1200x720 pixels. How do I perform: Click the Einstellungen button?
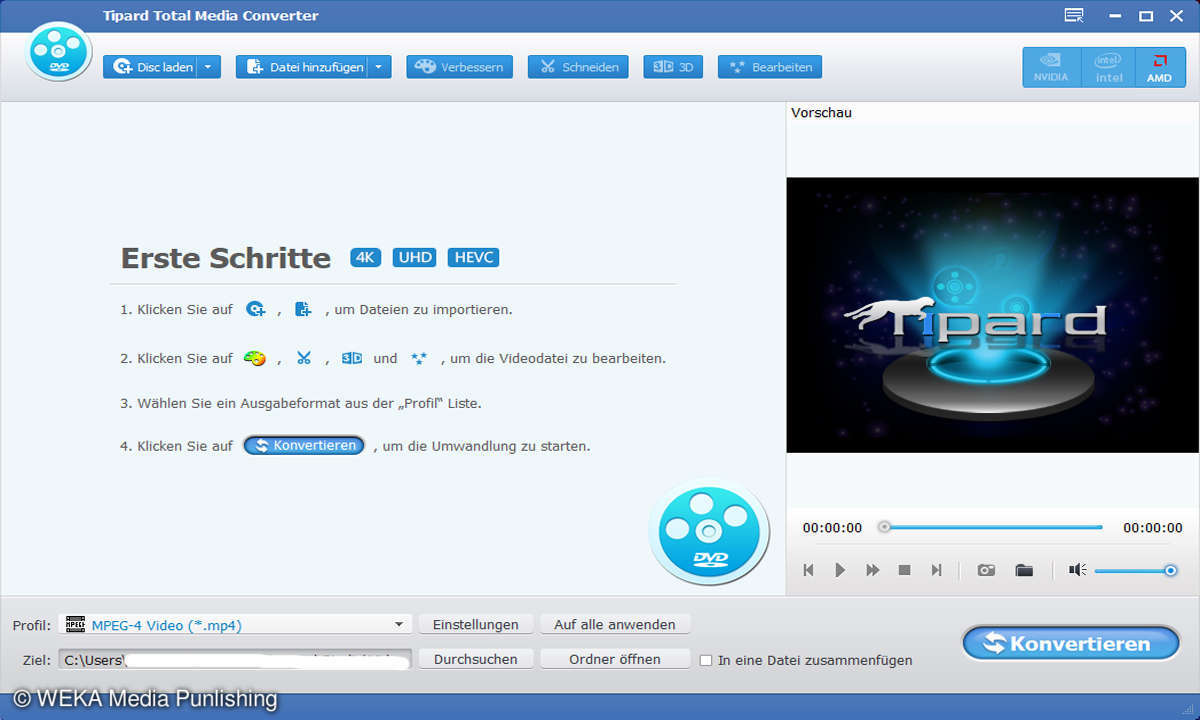point(476,625)
